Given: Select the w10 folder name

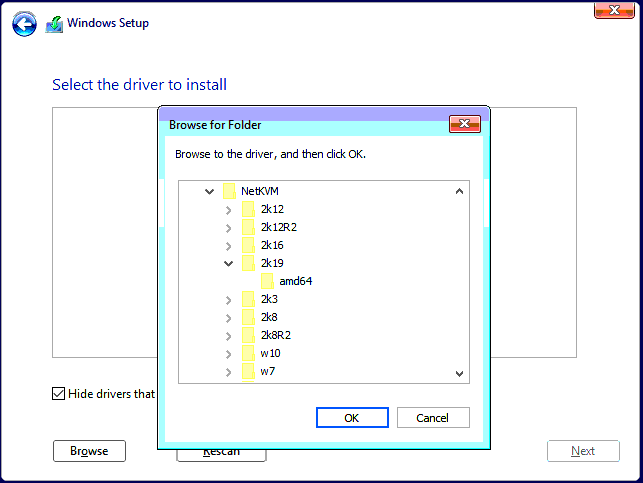Looking at the screenshot, I should point(270,353).
